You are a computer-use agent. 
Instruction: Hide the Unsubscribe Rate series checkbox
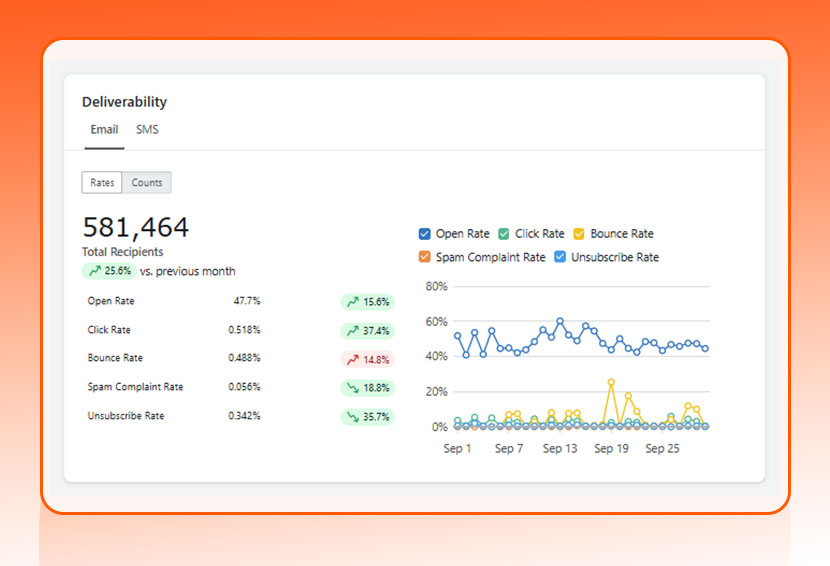point(560,257)
